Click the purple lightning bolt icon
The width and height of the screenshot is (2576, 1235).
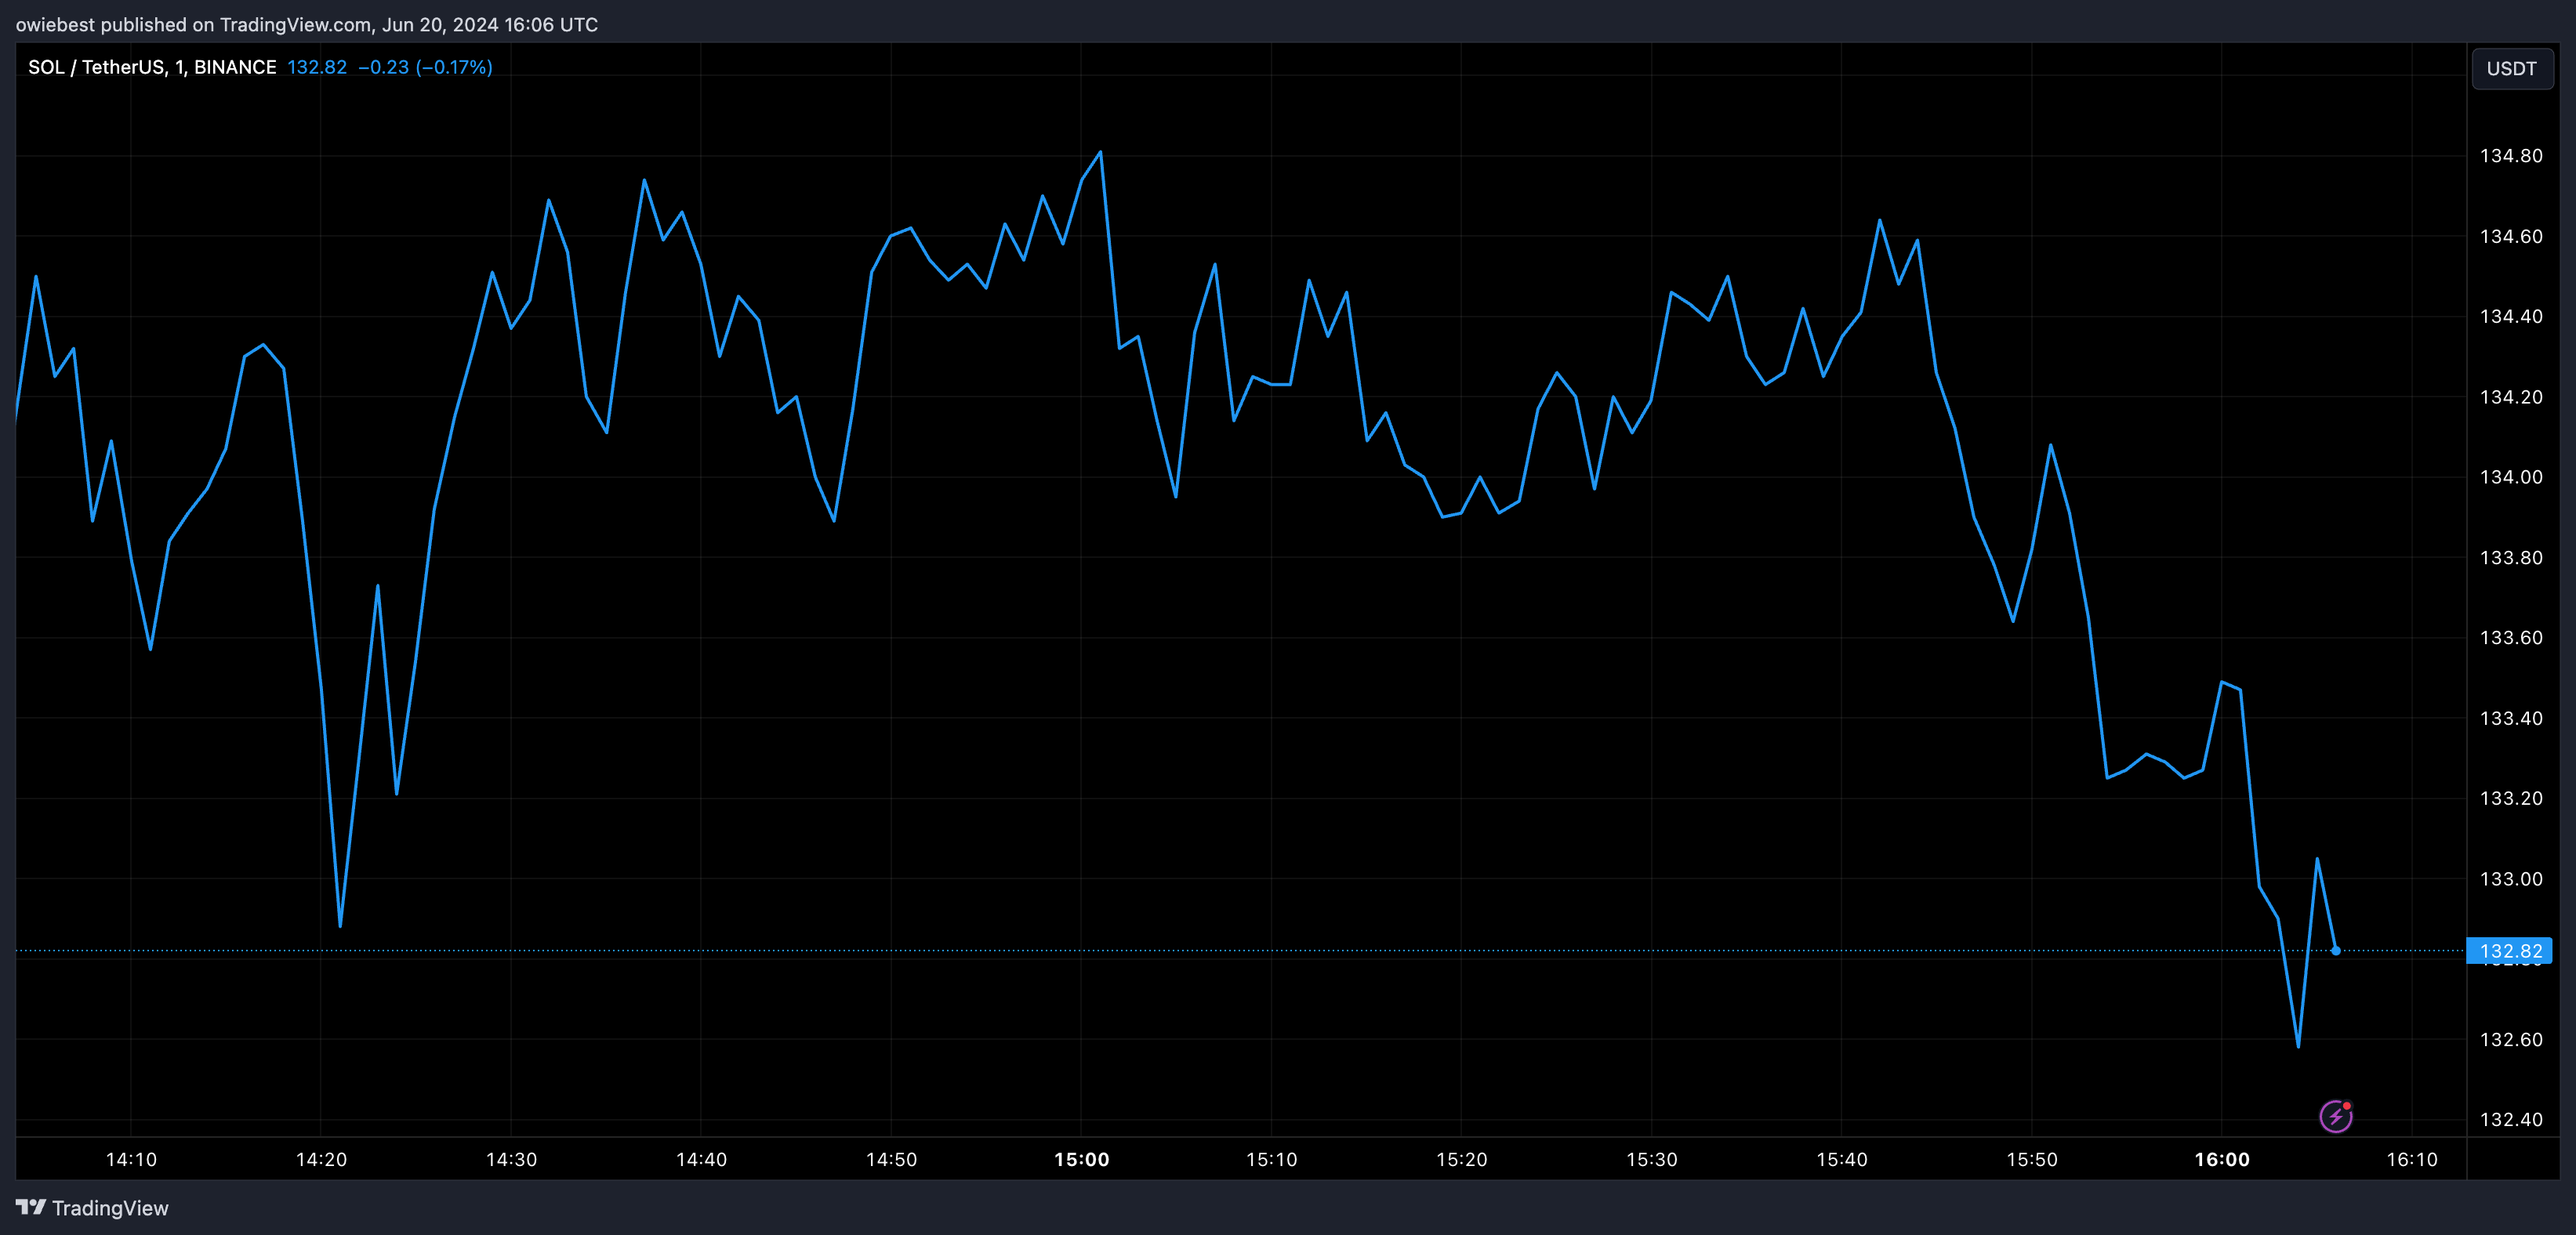2335,1116
